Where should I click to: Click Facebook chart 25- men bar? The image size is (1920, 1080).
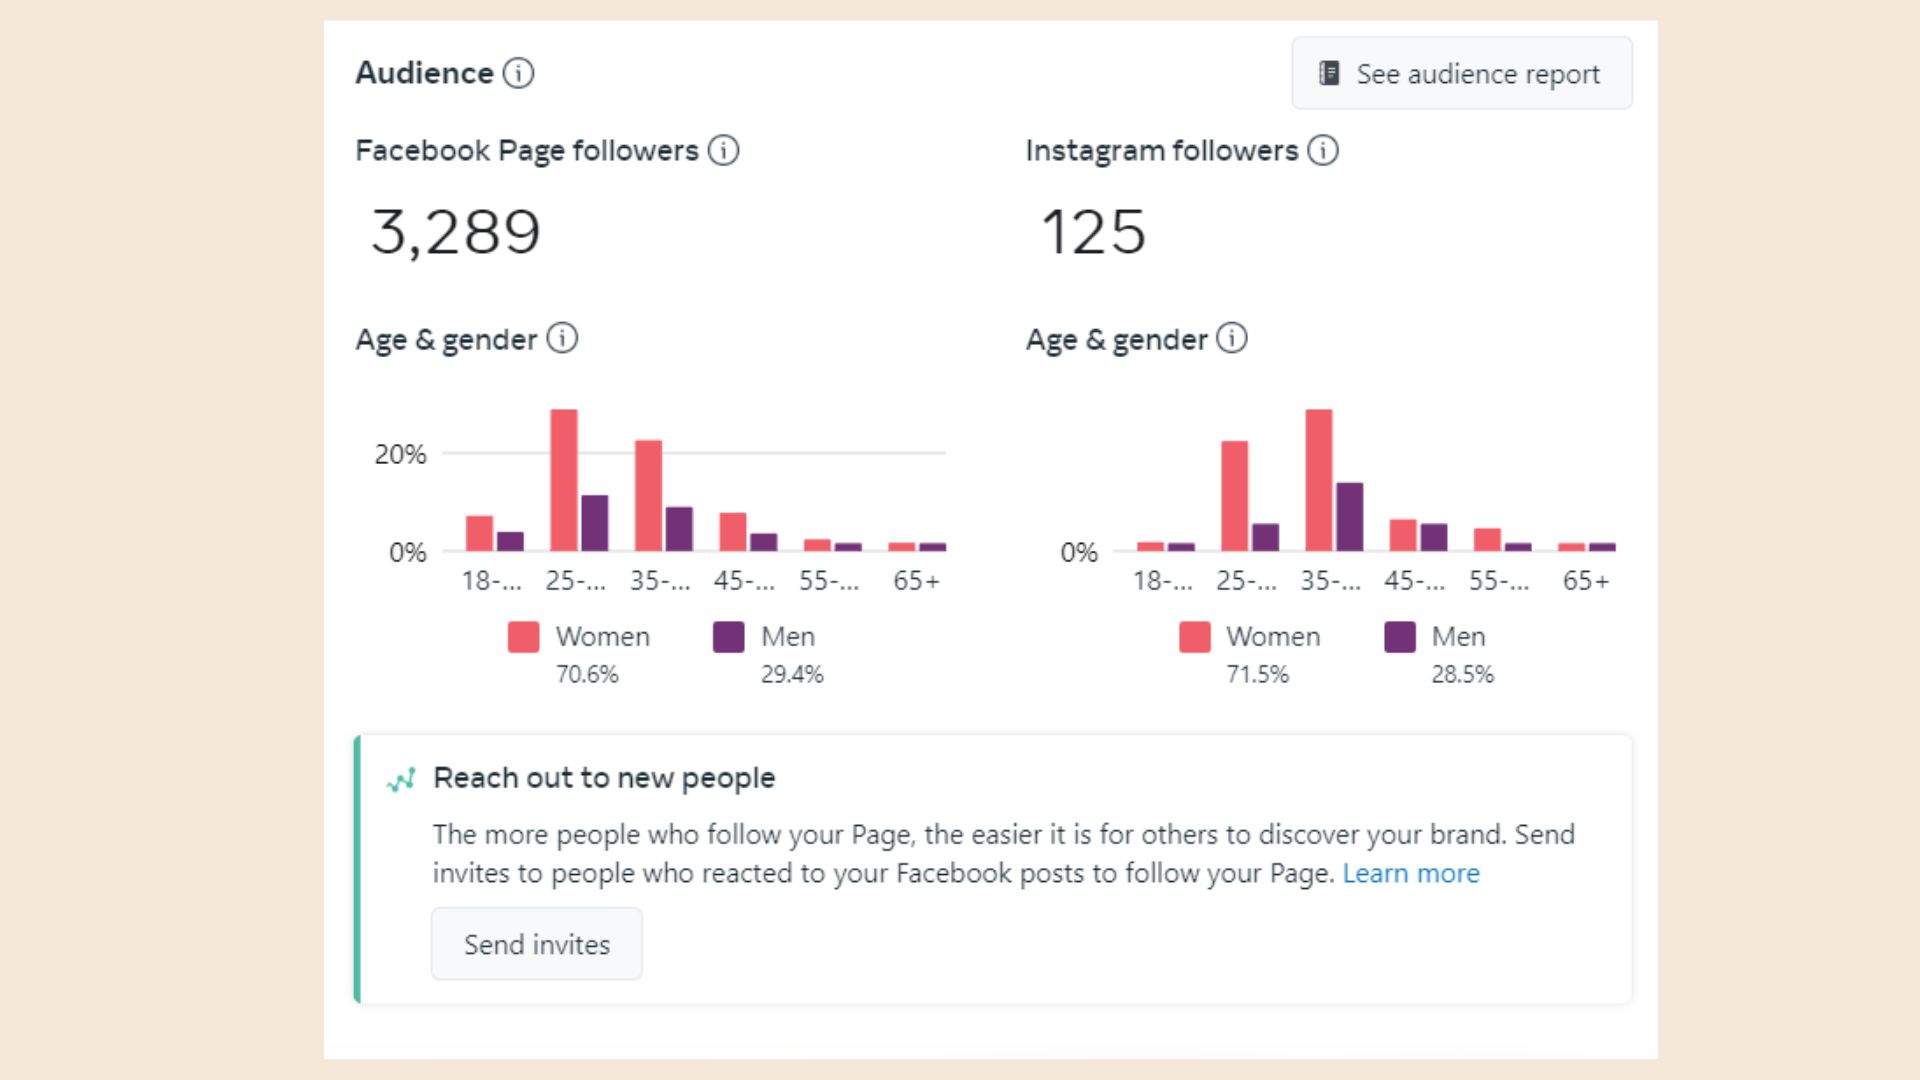tap(595, 523)
